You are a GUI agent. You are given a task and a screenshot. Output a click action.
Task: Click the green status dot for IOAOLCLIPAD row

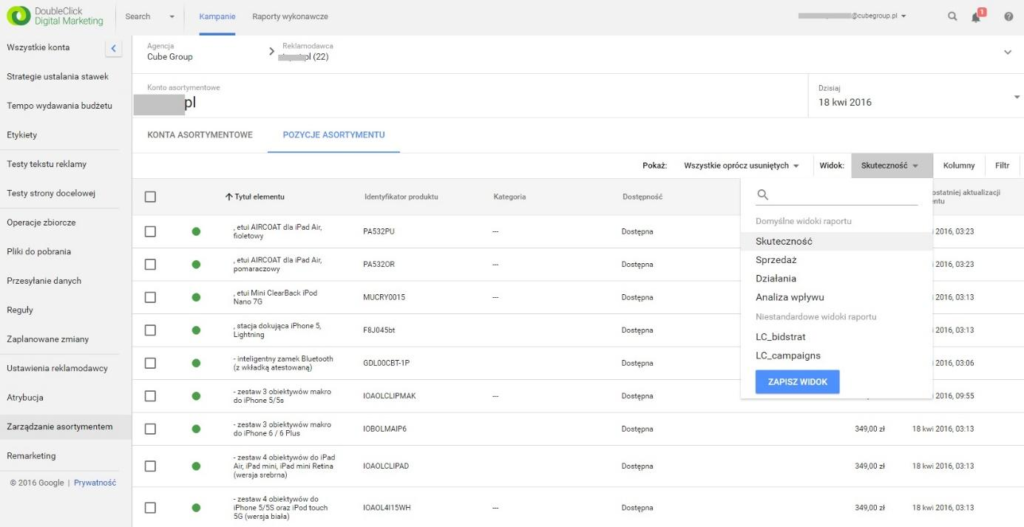[196, 466]
